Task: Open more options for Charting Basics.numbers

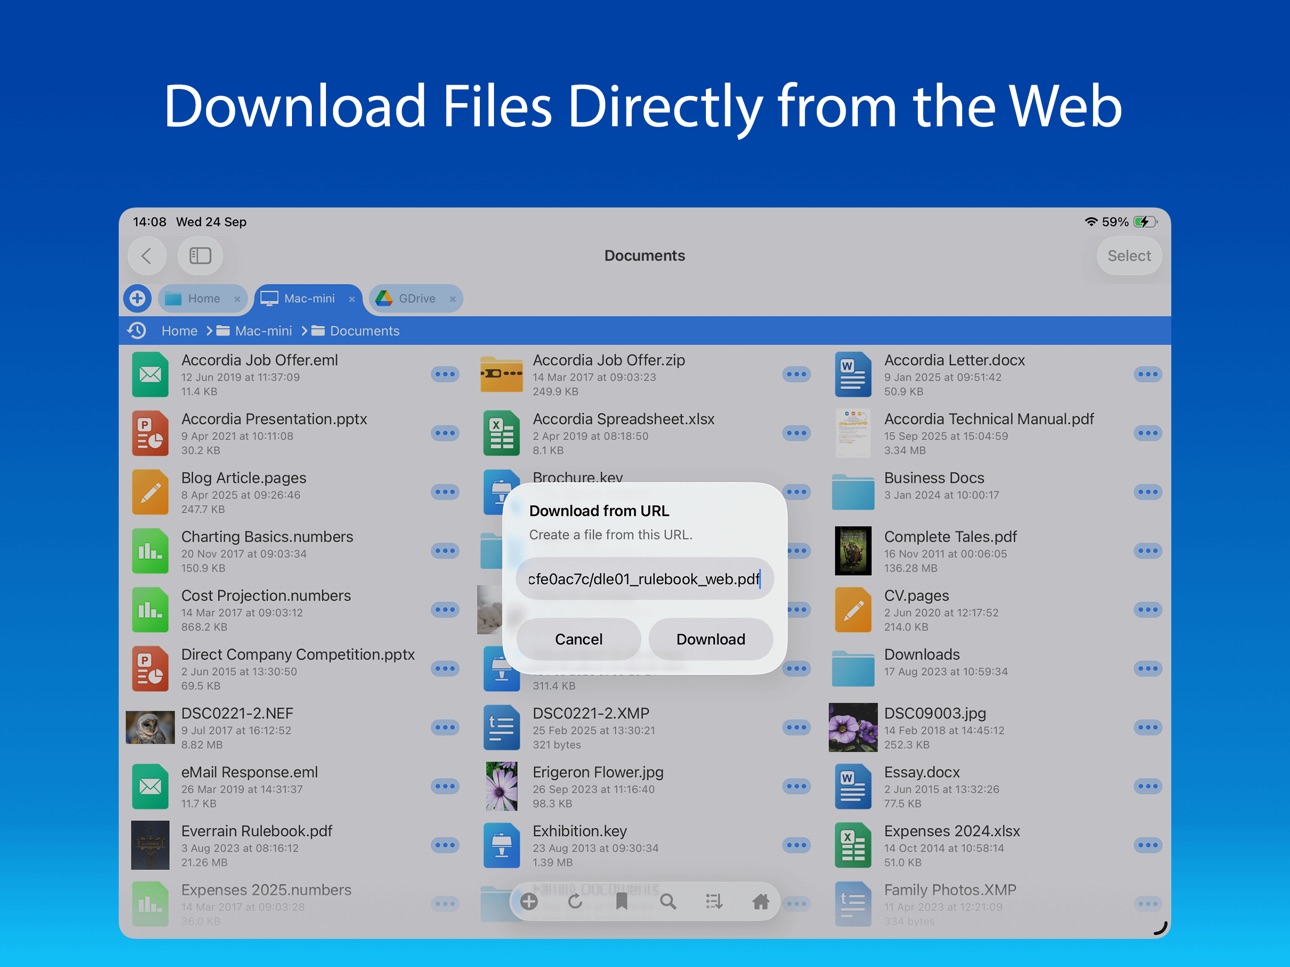Action: click(x=445, y=551)
